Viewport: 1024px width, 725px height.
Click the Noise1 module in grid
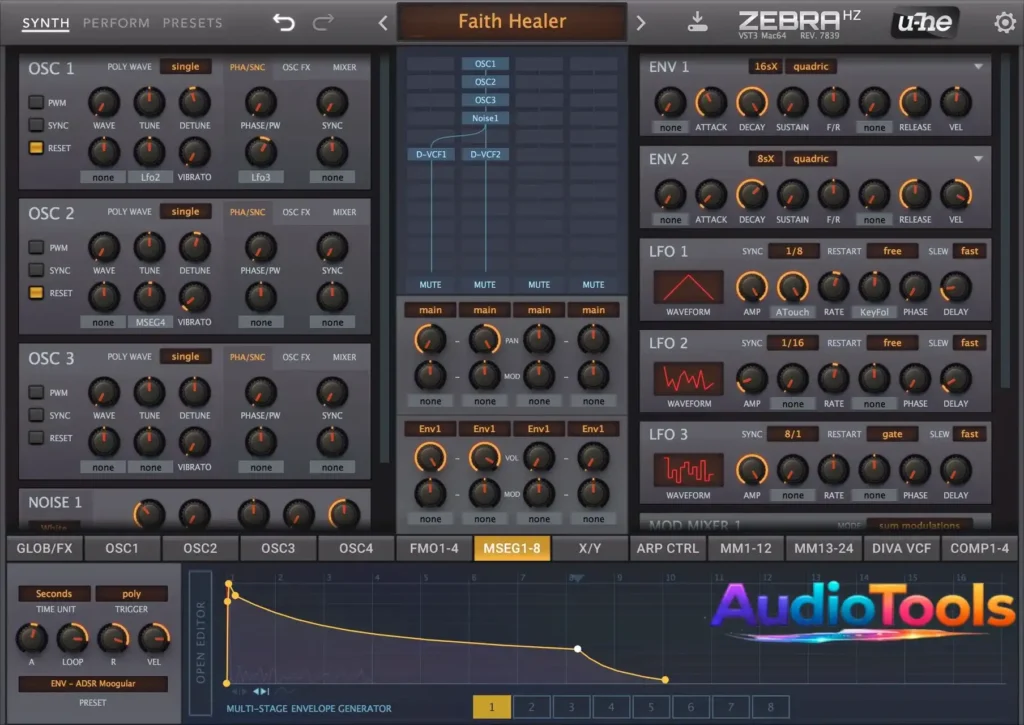pos(485,118)
